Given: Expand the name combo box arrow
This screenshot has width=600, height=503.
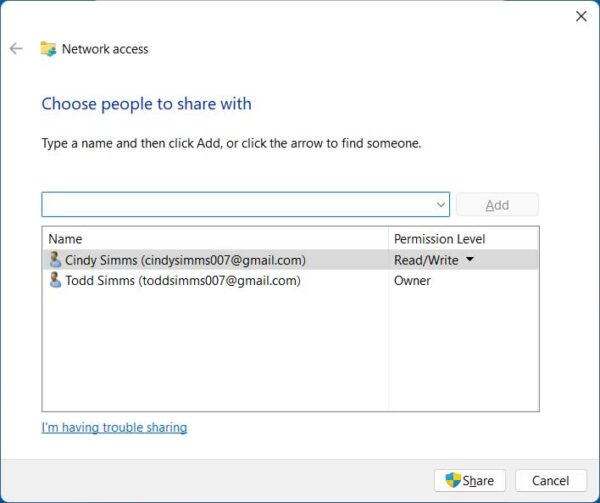Looking at the screenshot, I should pos(441,205).
